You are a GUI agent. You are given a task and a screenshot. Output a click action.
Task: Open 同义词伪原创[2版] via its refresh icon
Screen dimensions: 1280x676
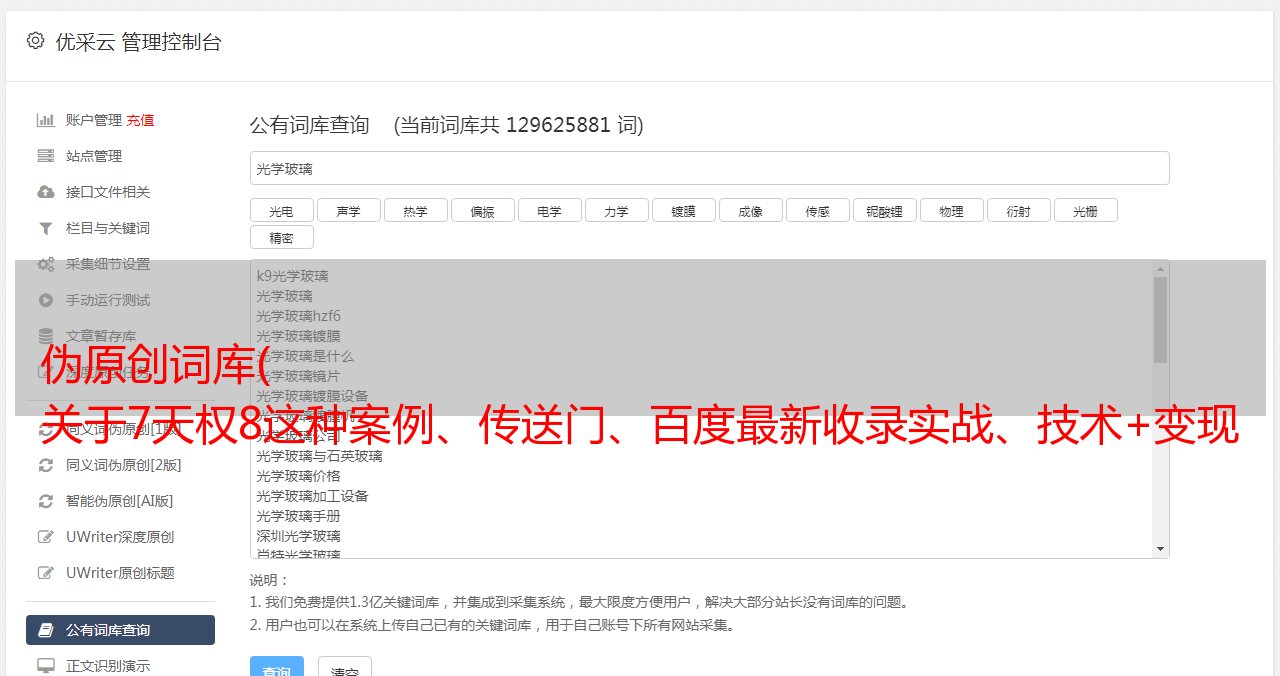pos(46,465)
